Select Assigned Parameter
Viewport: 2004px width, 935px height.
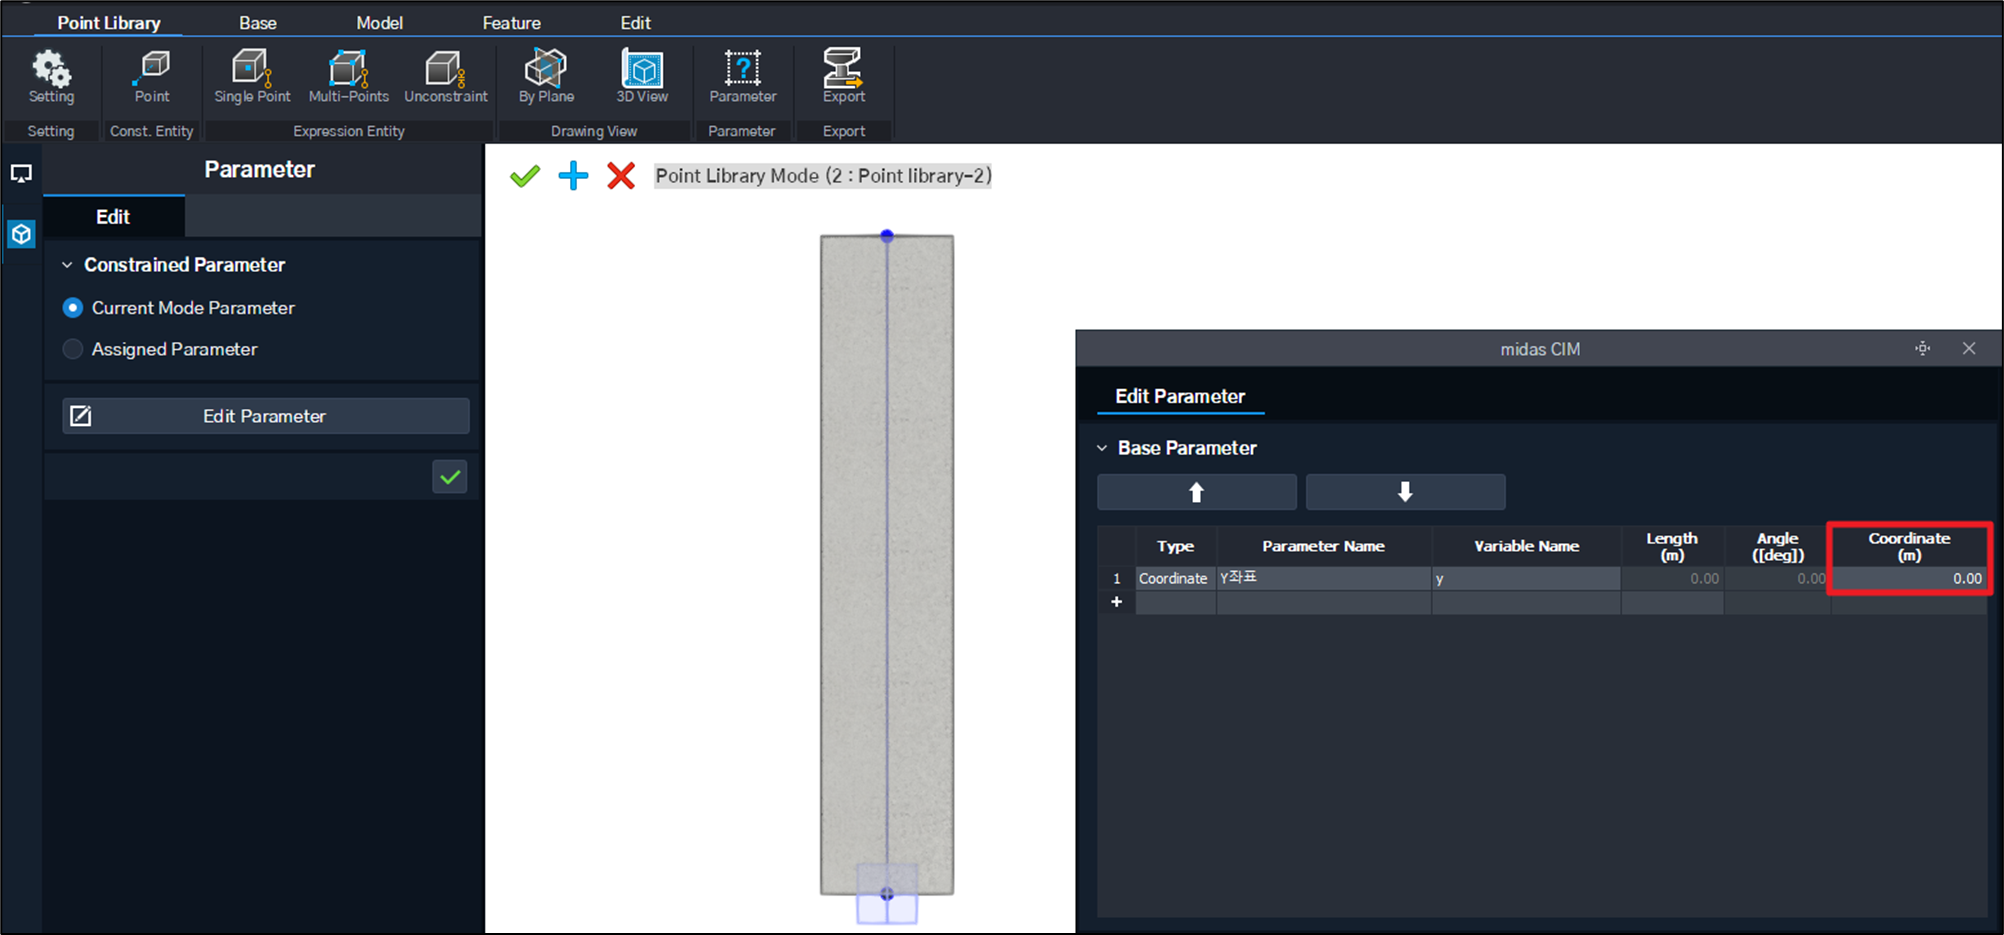coord(72,349)
